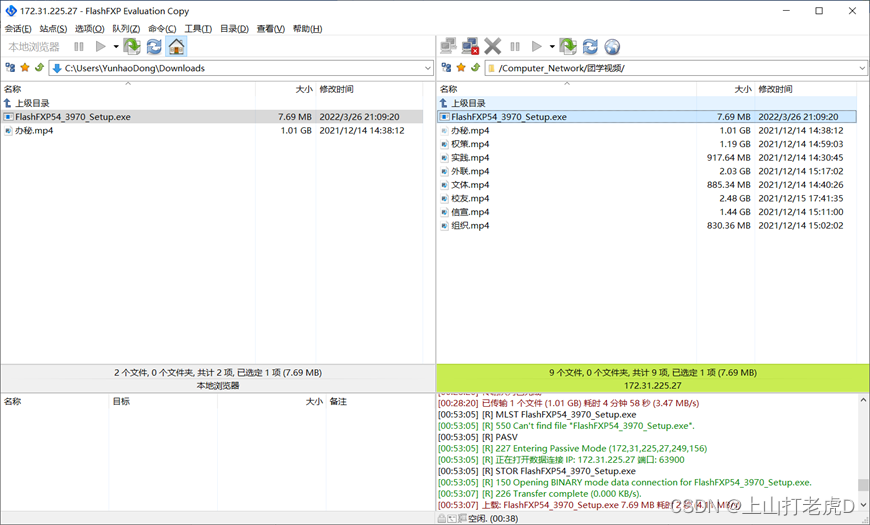The width and height of the screenshot is (870, 525).
Task: Click remote pane folder tree icon
Action: (446, 68)
